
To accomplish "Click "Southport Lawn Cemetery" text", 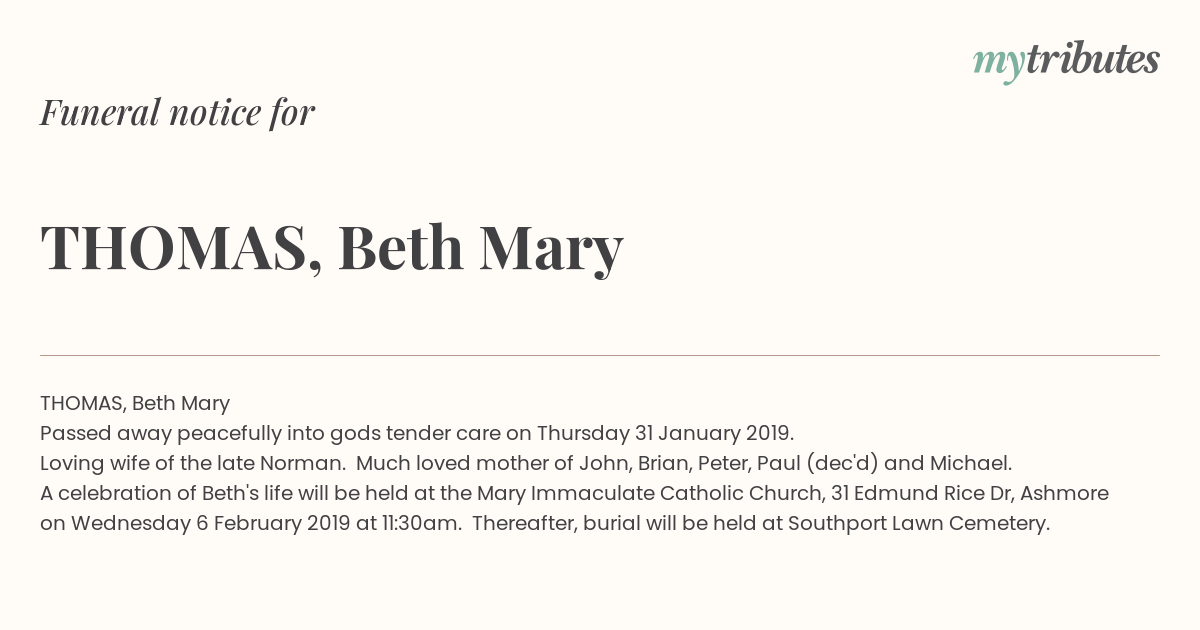I will tap(917, 524).
